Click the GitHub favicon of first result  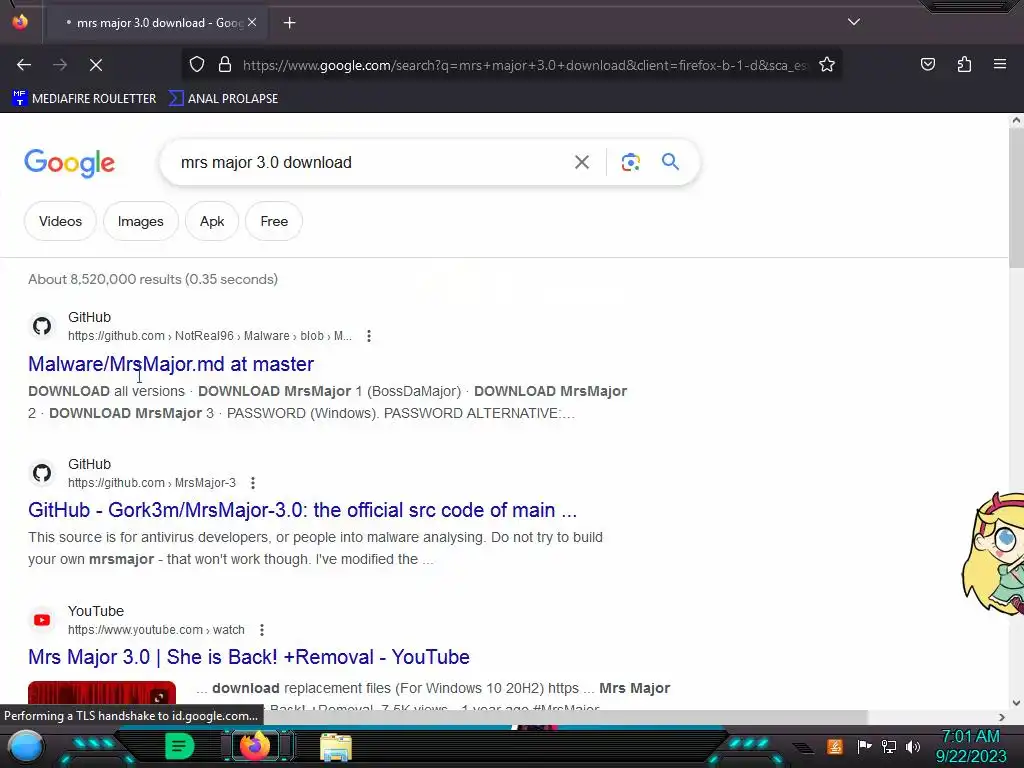(42, 326)
